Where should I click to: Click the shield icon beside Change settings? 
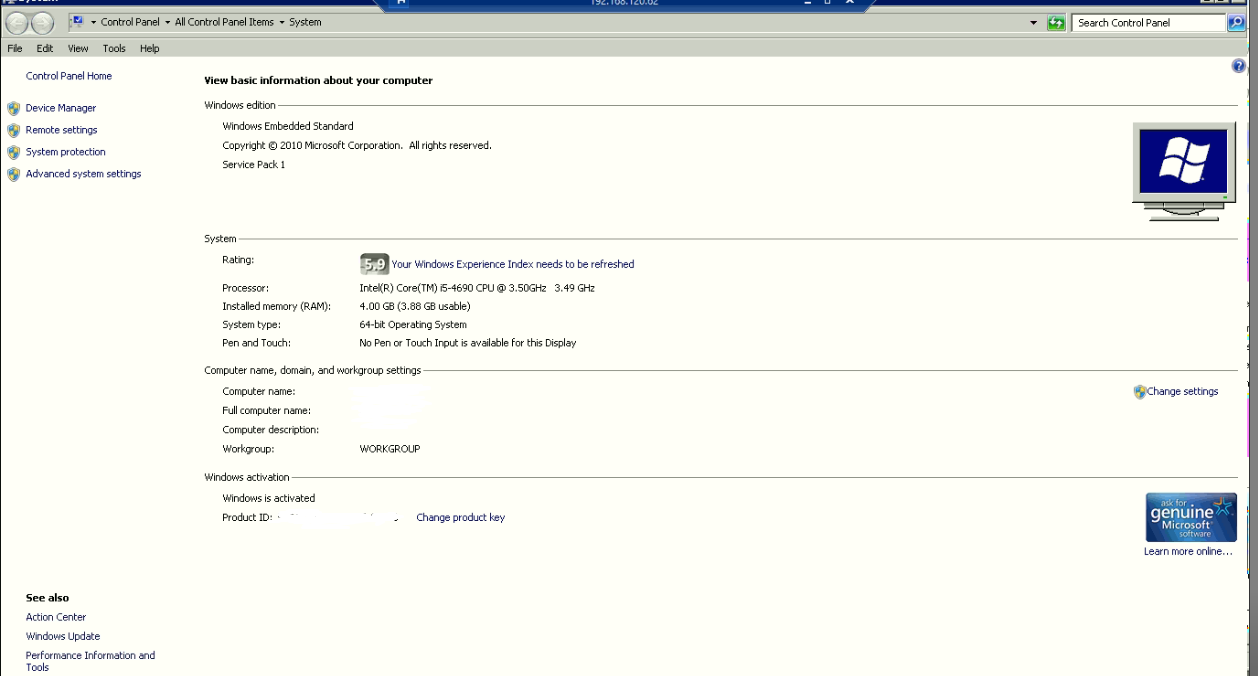[1139, 392]
